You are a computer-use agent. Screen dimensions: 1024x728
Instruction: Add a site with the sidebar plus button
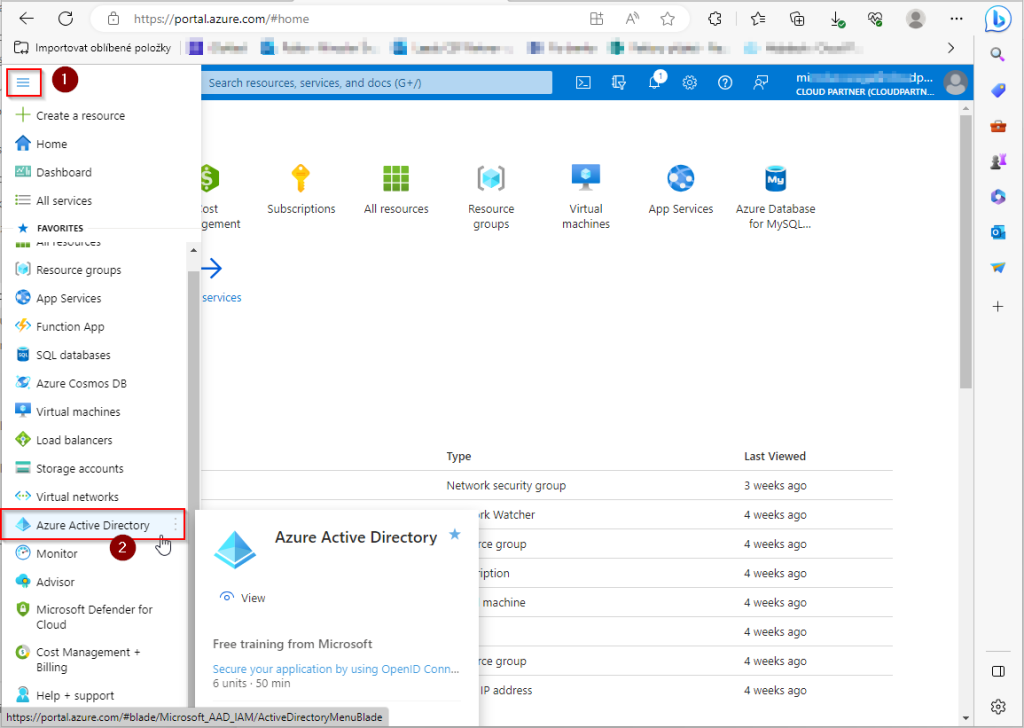coord(998,306)
